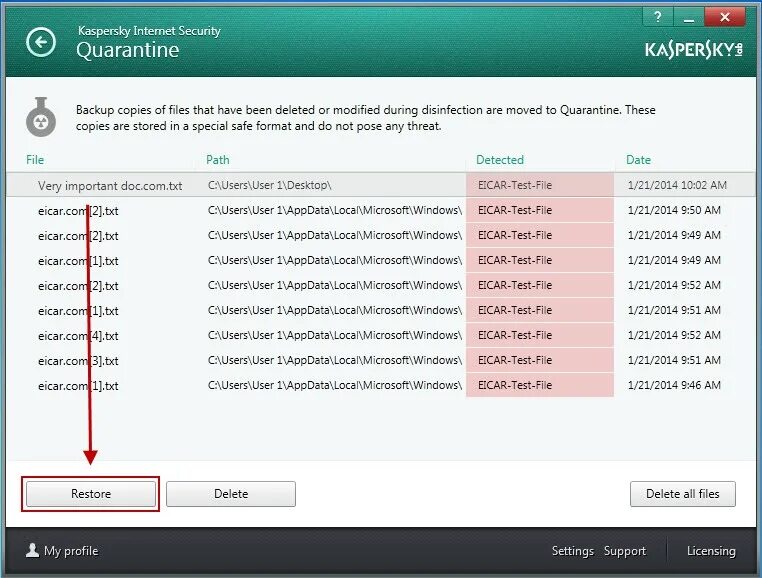Click the date 1/21/2014 9:46 AM
Screen dimensions: 762x578
[674, 385]
